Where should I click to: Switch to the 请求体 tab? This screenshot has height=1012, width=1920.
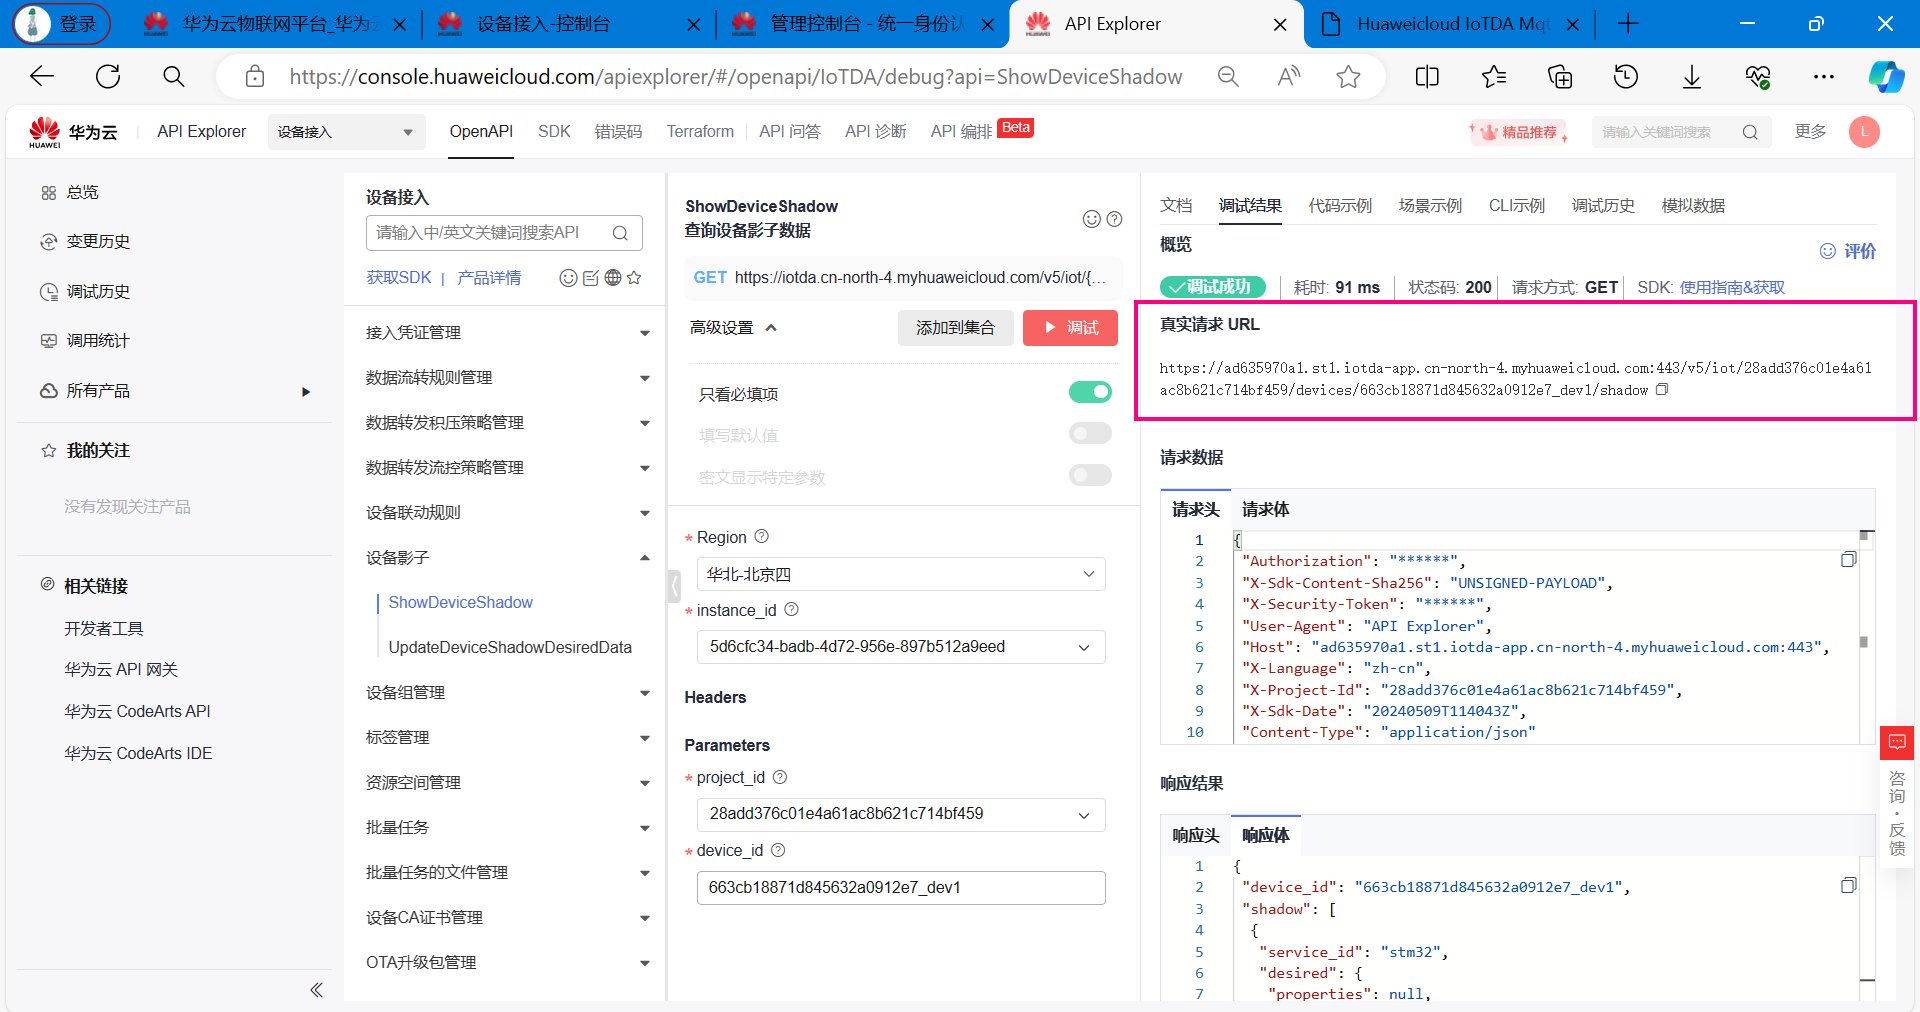(x=1265, y=510)
